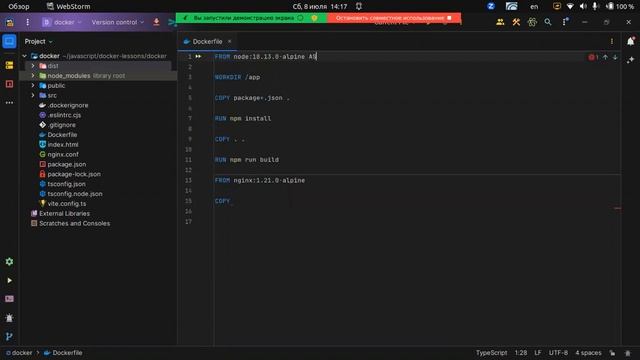Toggle the read-only lock icon in status bar
This screenshot has width=640, height=360.
coord(612,353)
